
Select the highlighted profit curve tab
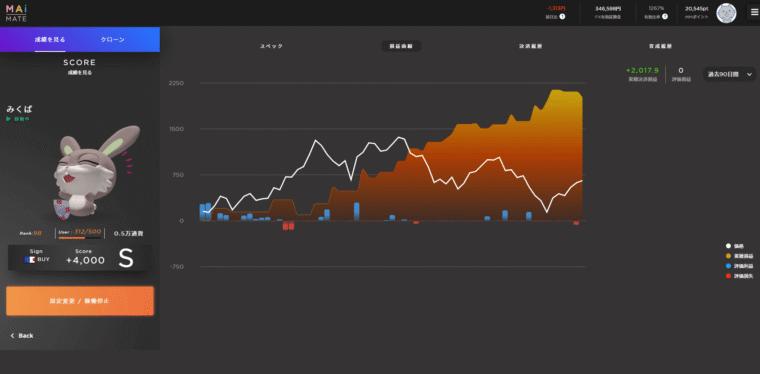(401, 46)
